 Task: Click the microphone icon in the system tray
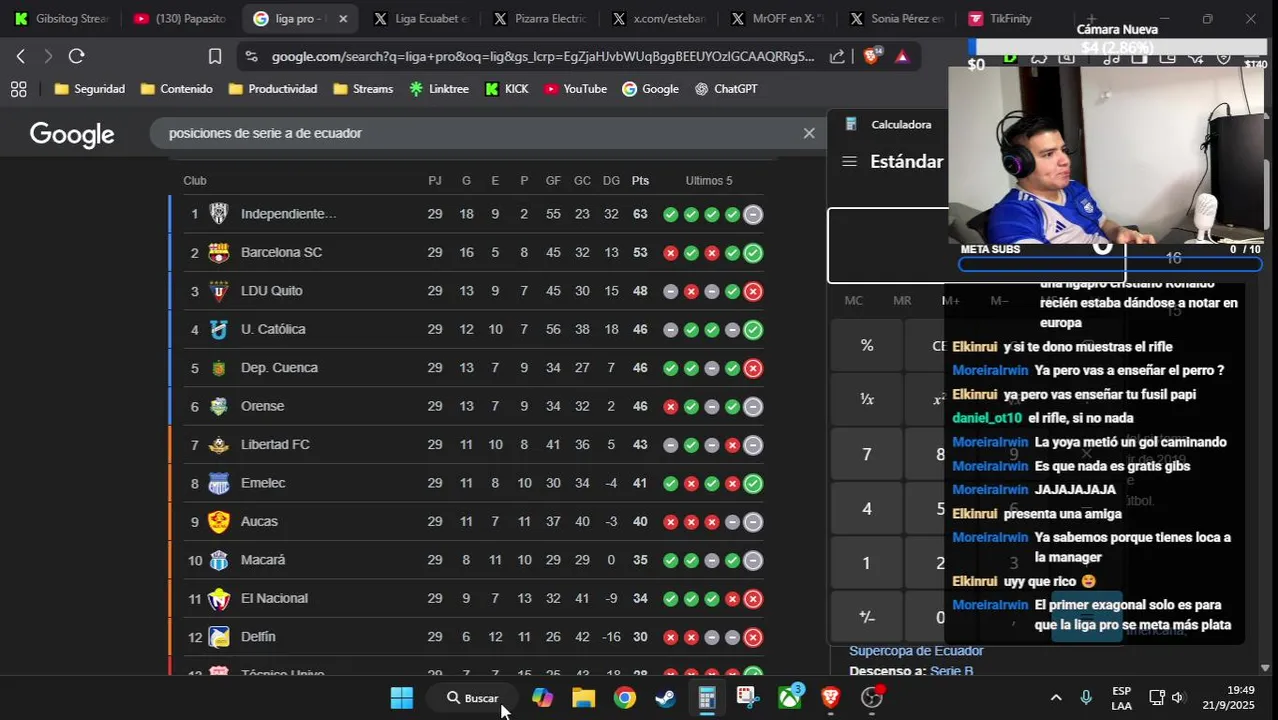click(1086, 698)
